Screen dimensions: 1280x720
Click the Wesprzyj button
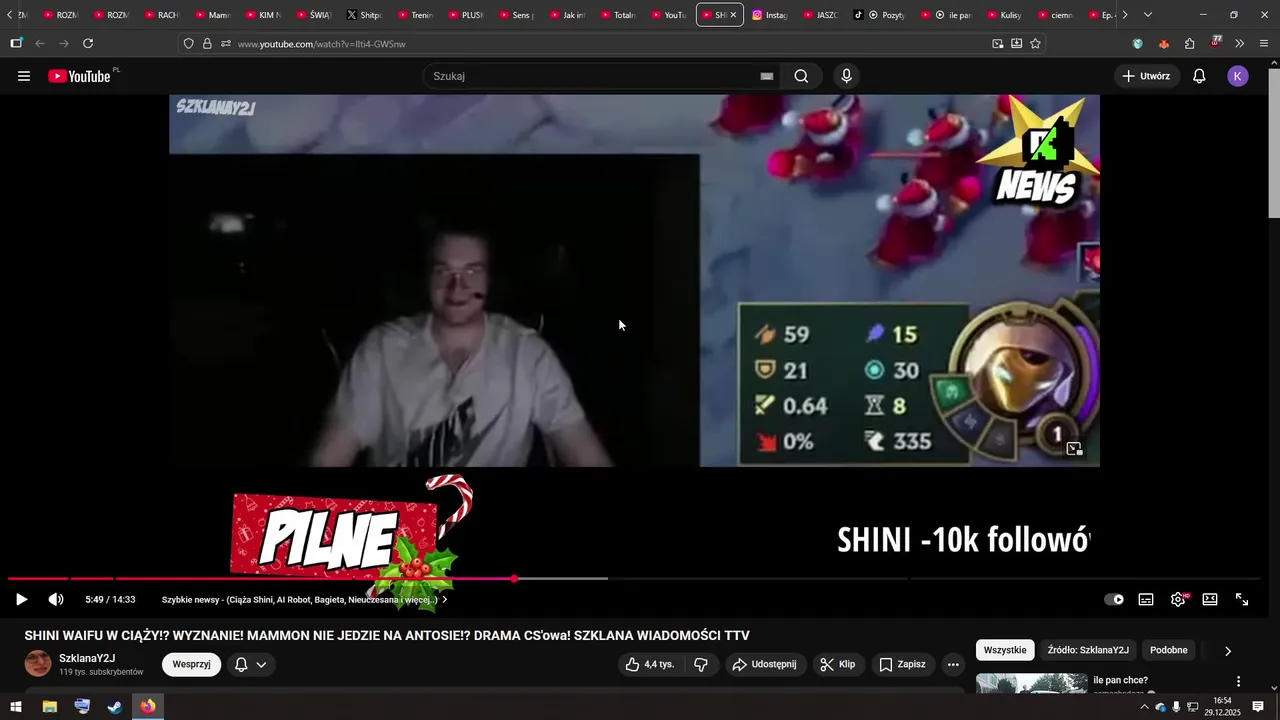click(191, 664)
